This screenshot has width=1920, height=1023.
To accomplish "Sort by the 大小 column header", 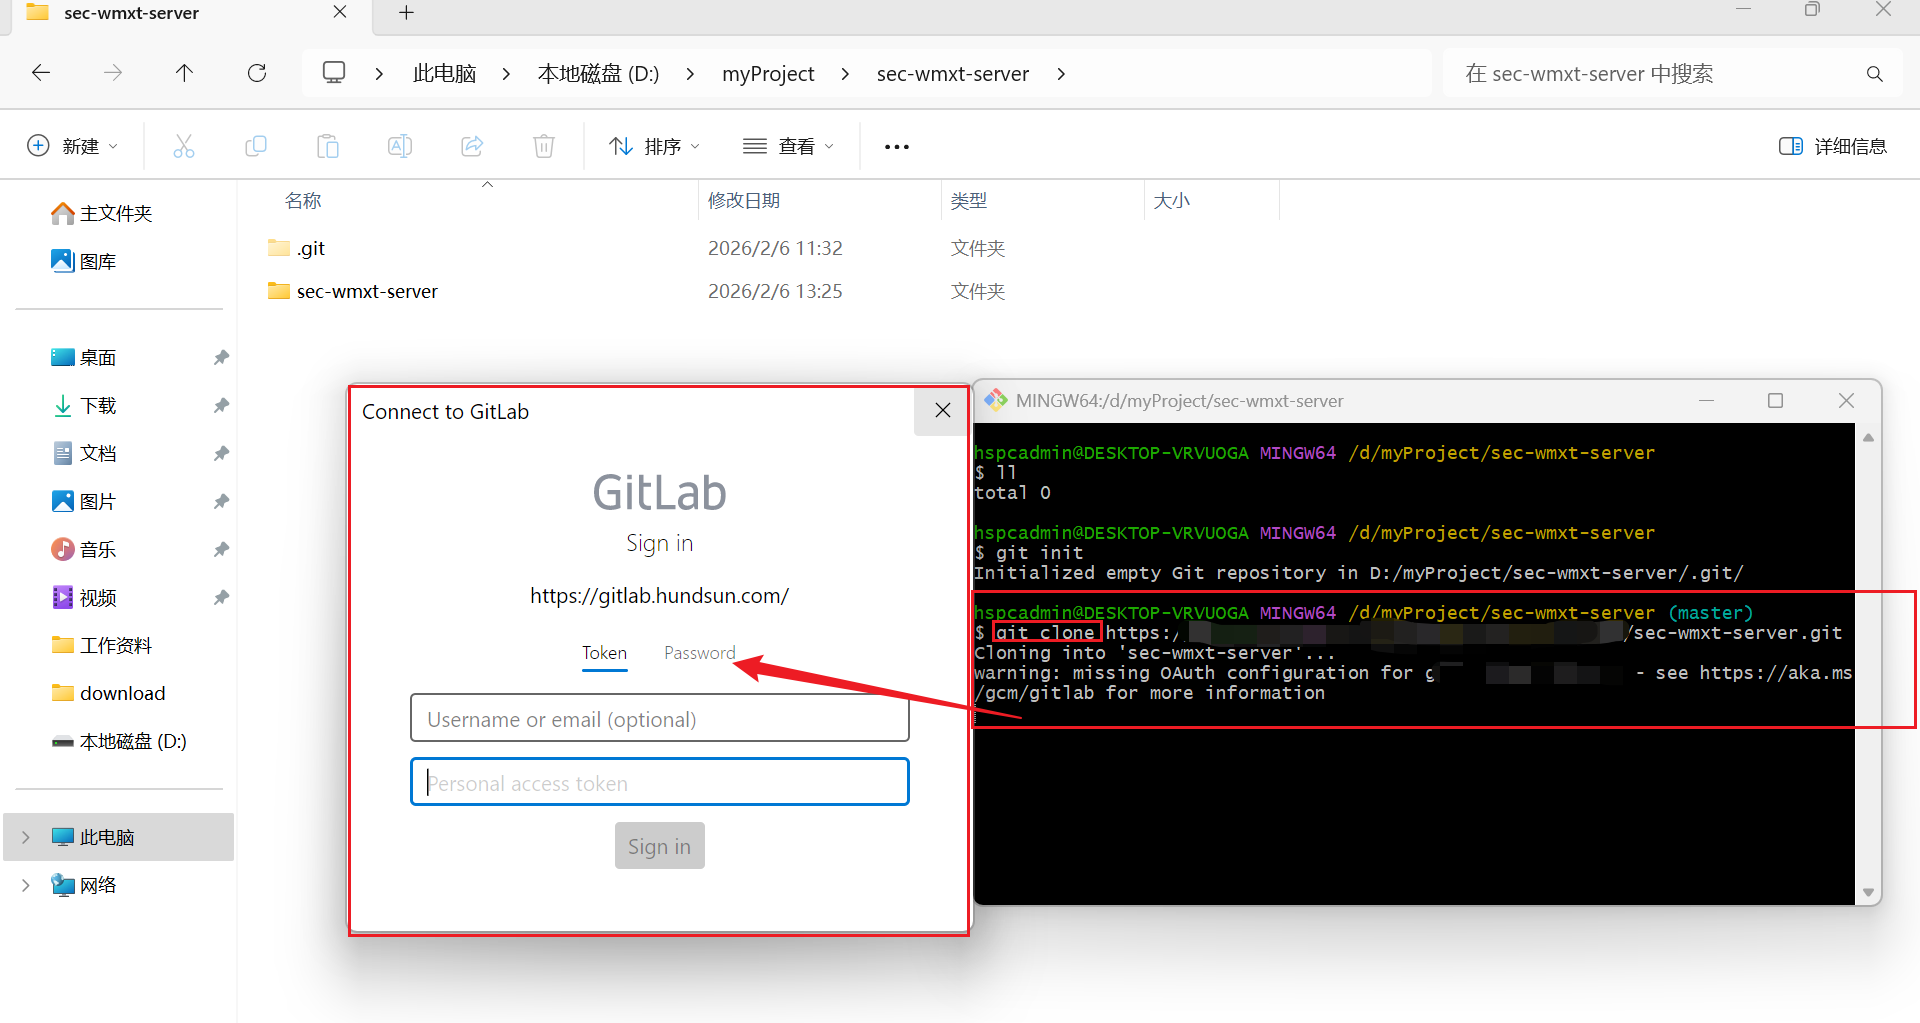I will 1172,201.
